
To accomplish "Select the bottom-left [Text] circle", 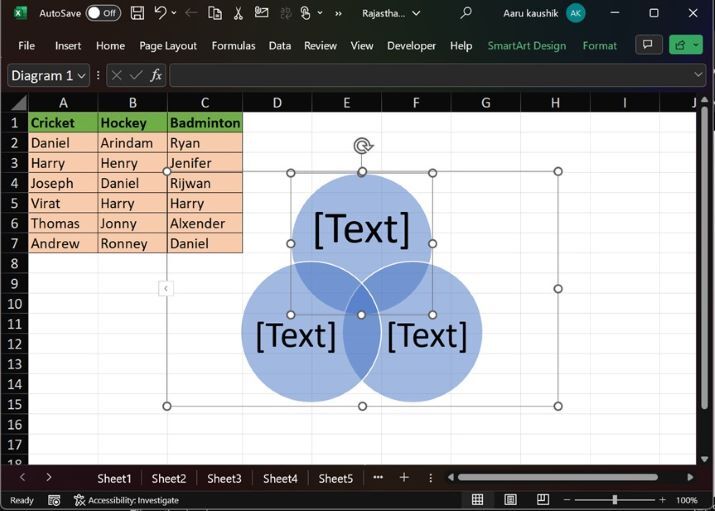I will click(x=296, y=336).
